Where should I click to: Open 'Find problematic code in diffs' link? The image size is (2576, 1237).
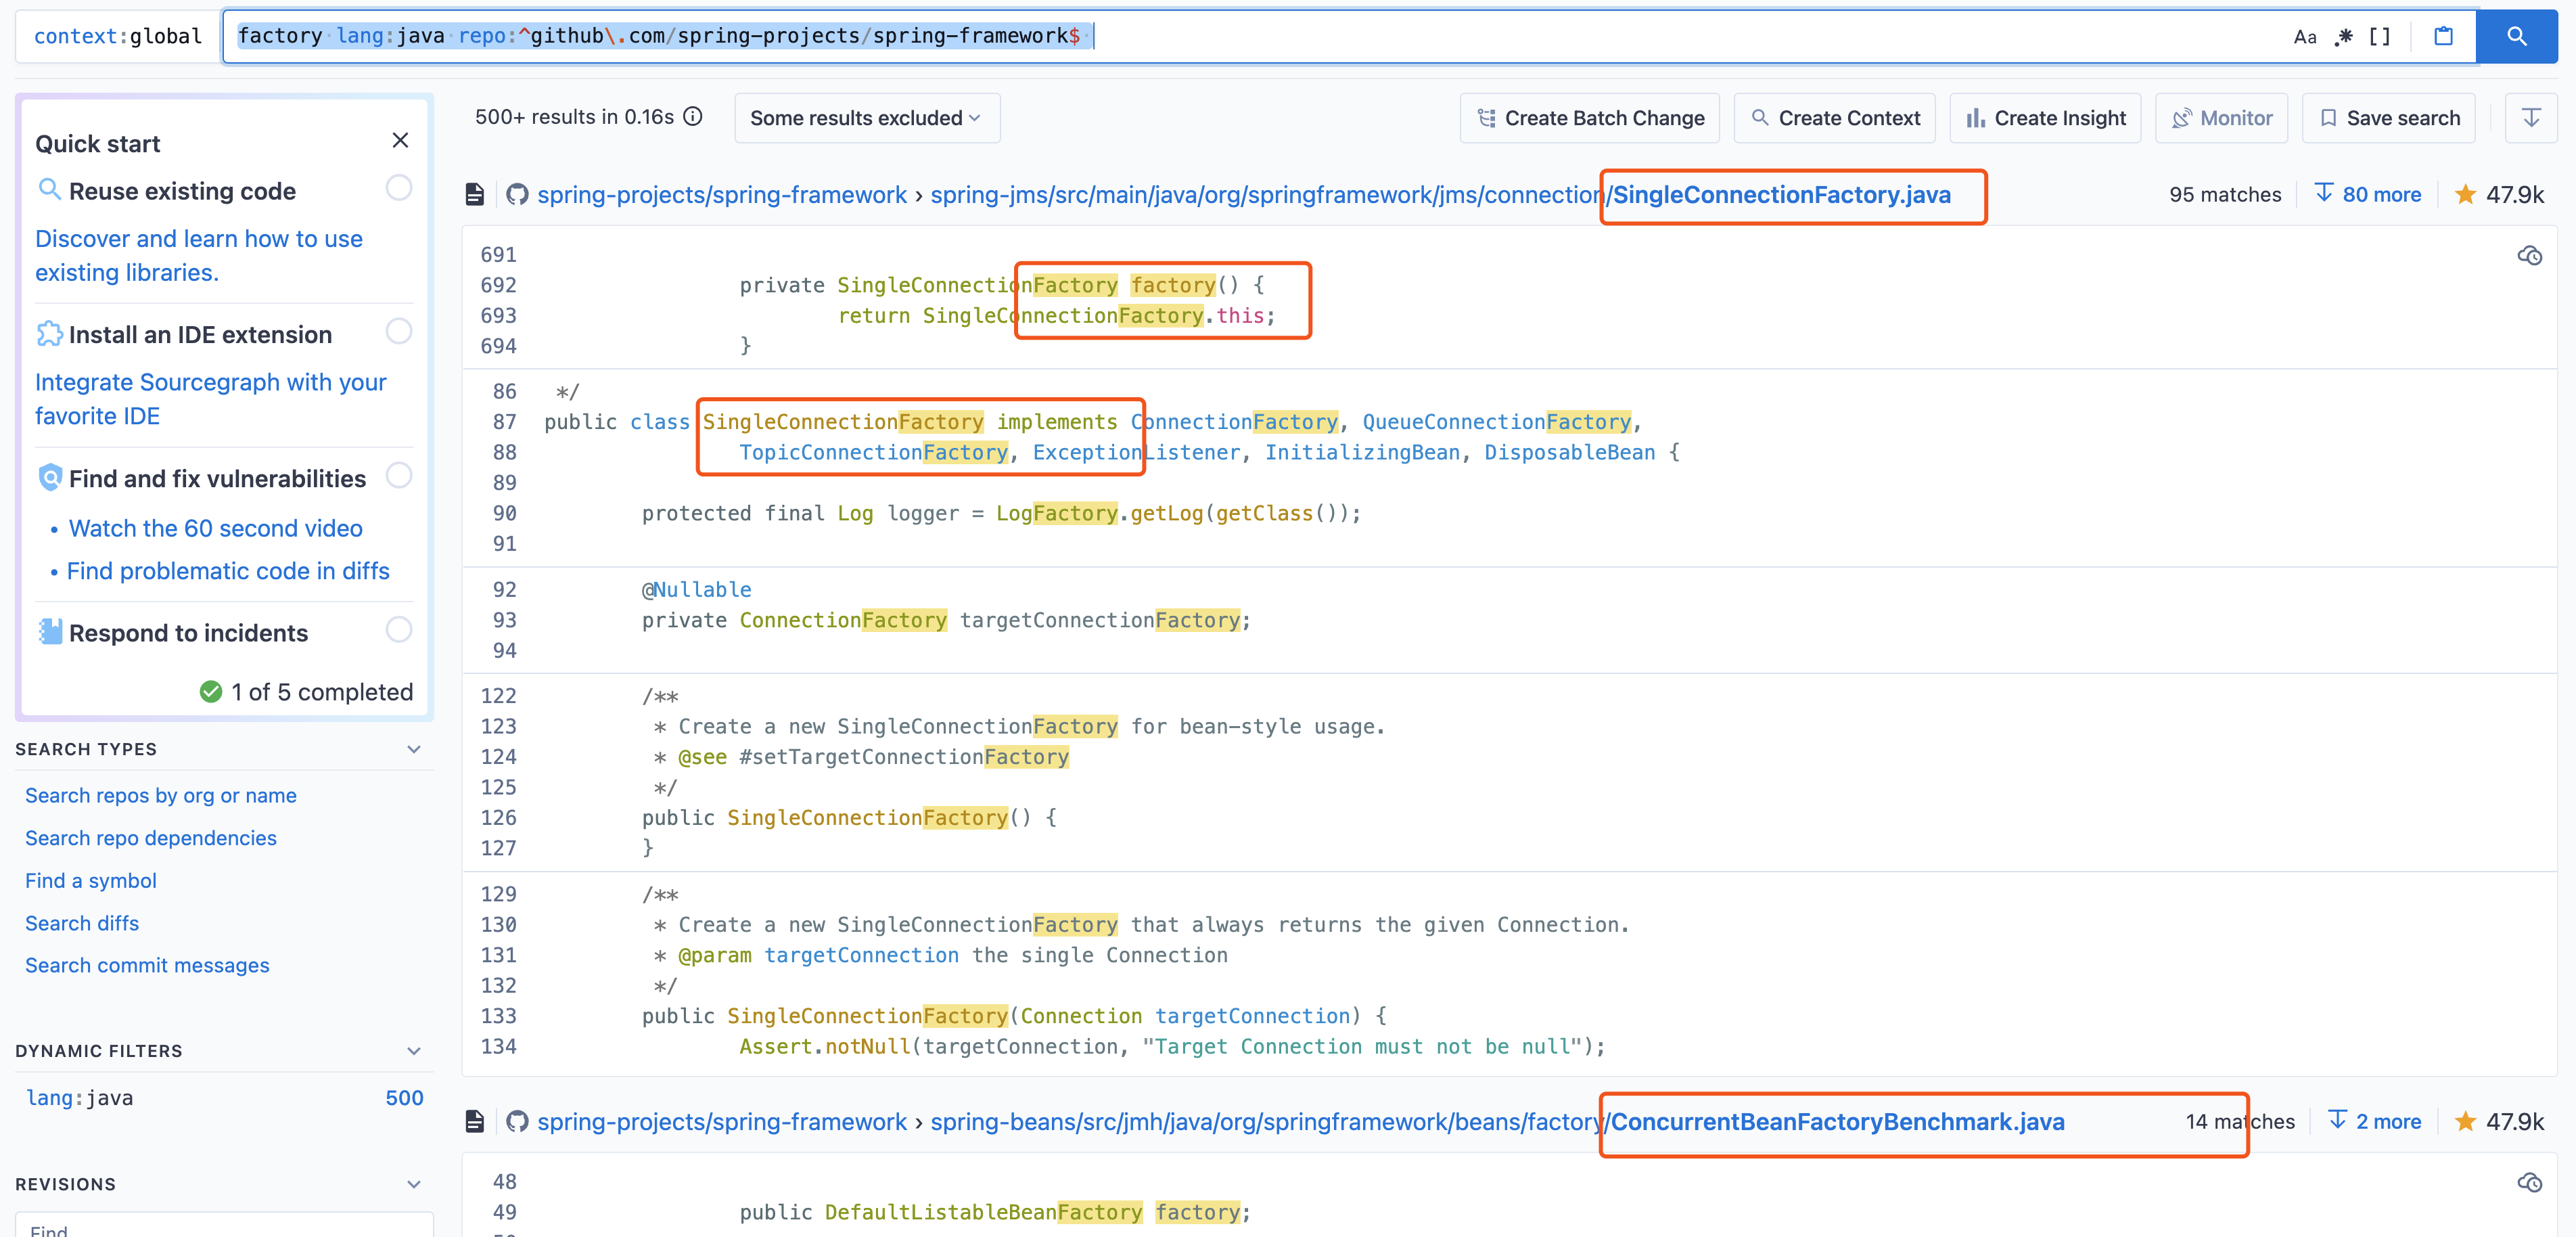[x=228, y=571]
